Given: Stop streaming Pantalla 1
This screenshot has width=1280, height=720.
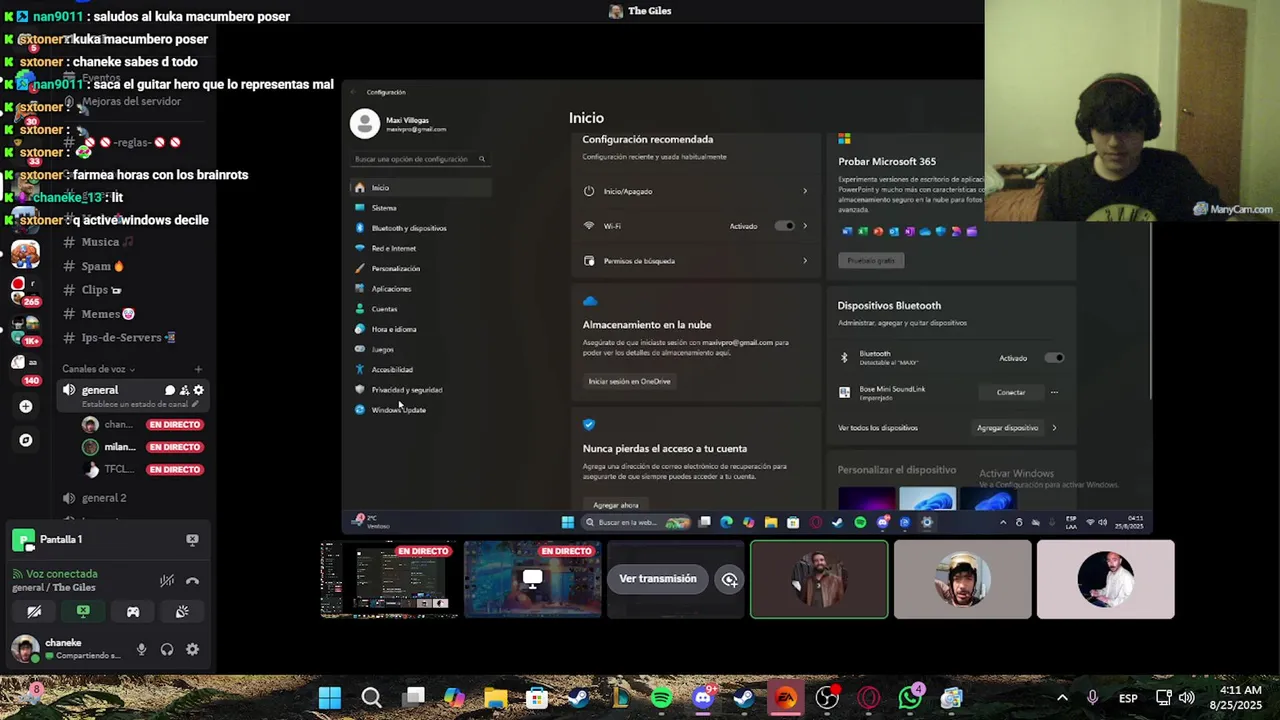Looking at the screenshot, I should (192, 539).
